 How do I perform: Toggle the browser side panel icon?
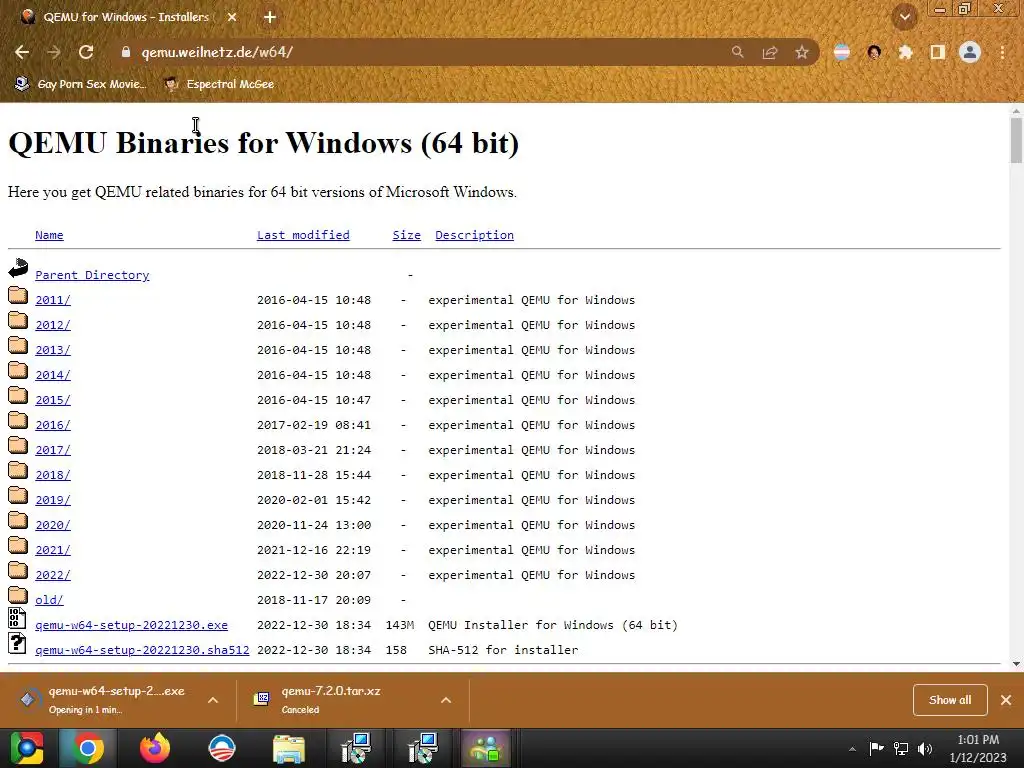click(x=938, y=52)
